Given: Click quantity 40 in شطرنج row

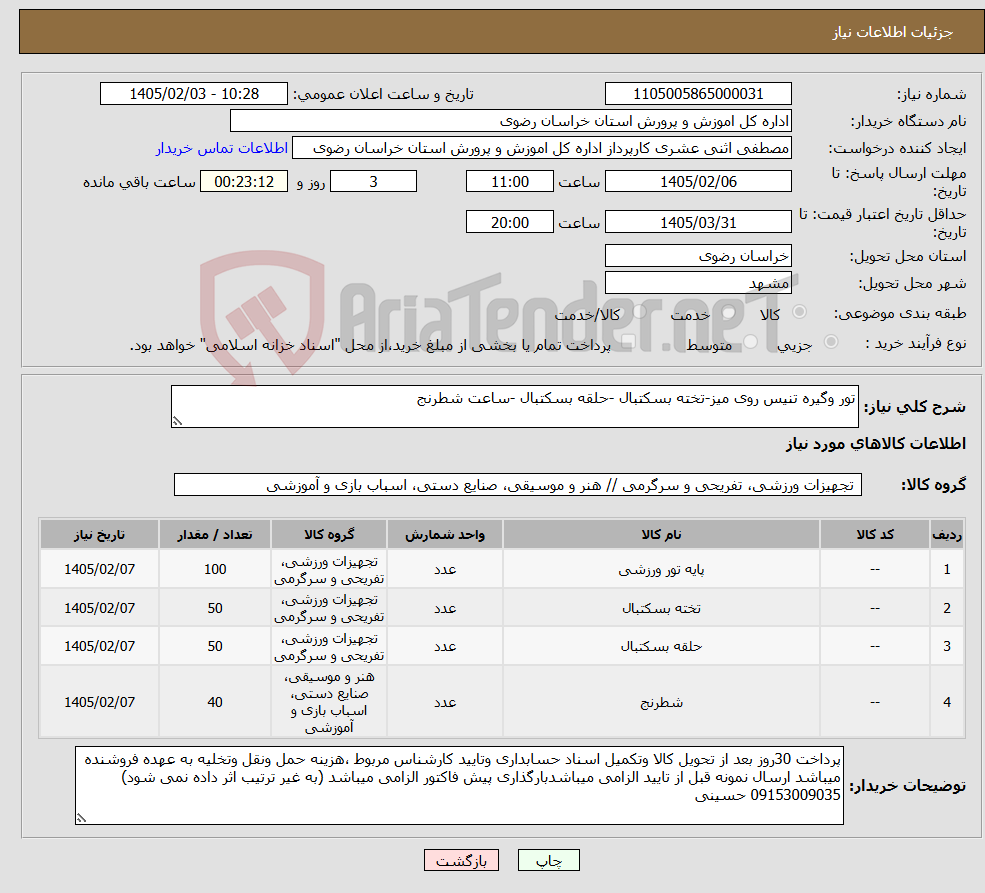Looking at the screenshot, I should [x=215, y=702].
